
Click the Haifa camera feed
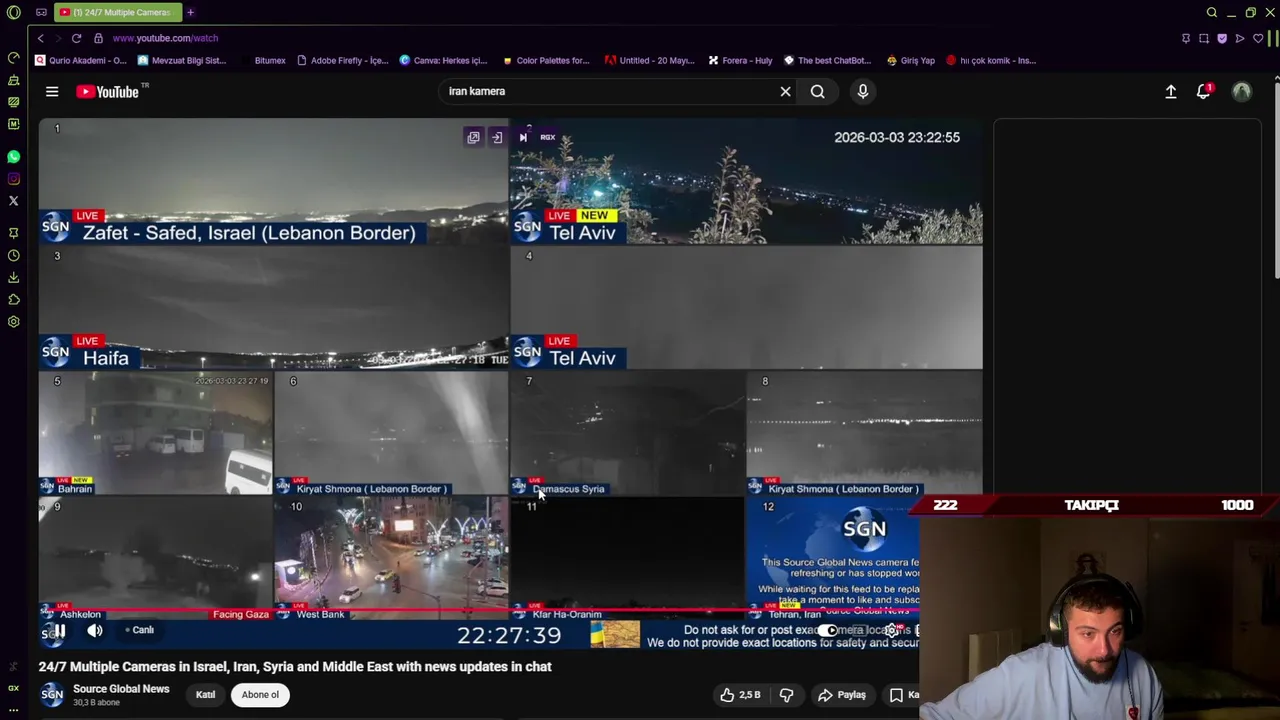coord(274,308)
